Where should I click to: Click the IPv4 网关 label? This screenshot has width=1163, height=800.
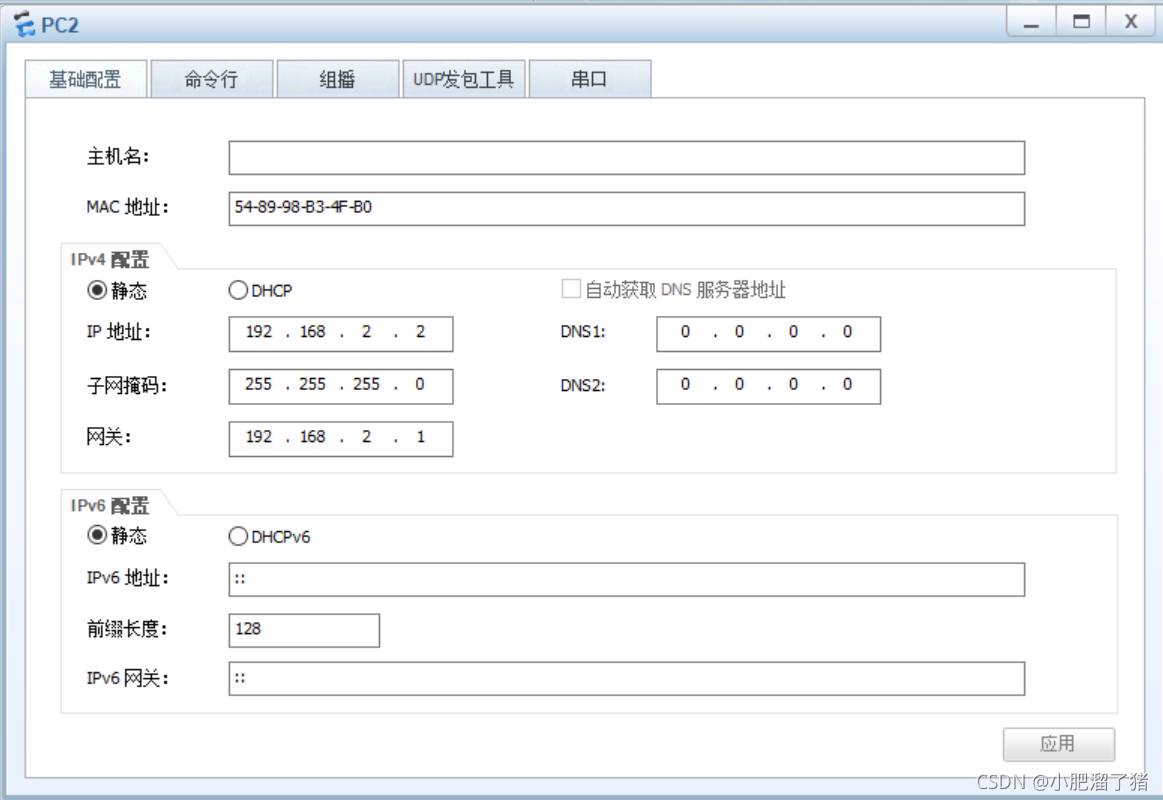click(108, 437)
